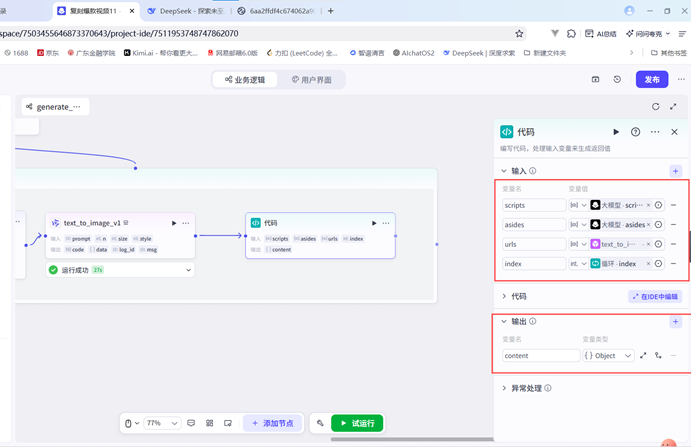Click horizontal scrollbar at canvas bottom
Image resolution: width=691 pixels, height=447 pixels.
[412, 439]
